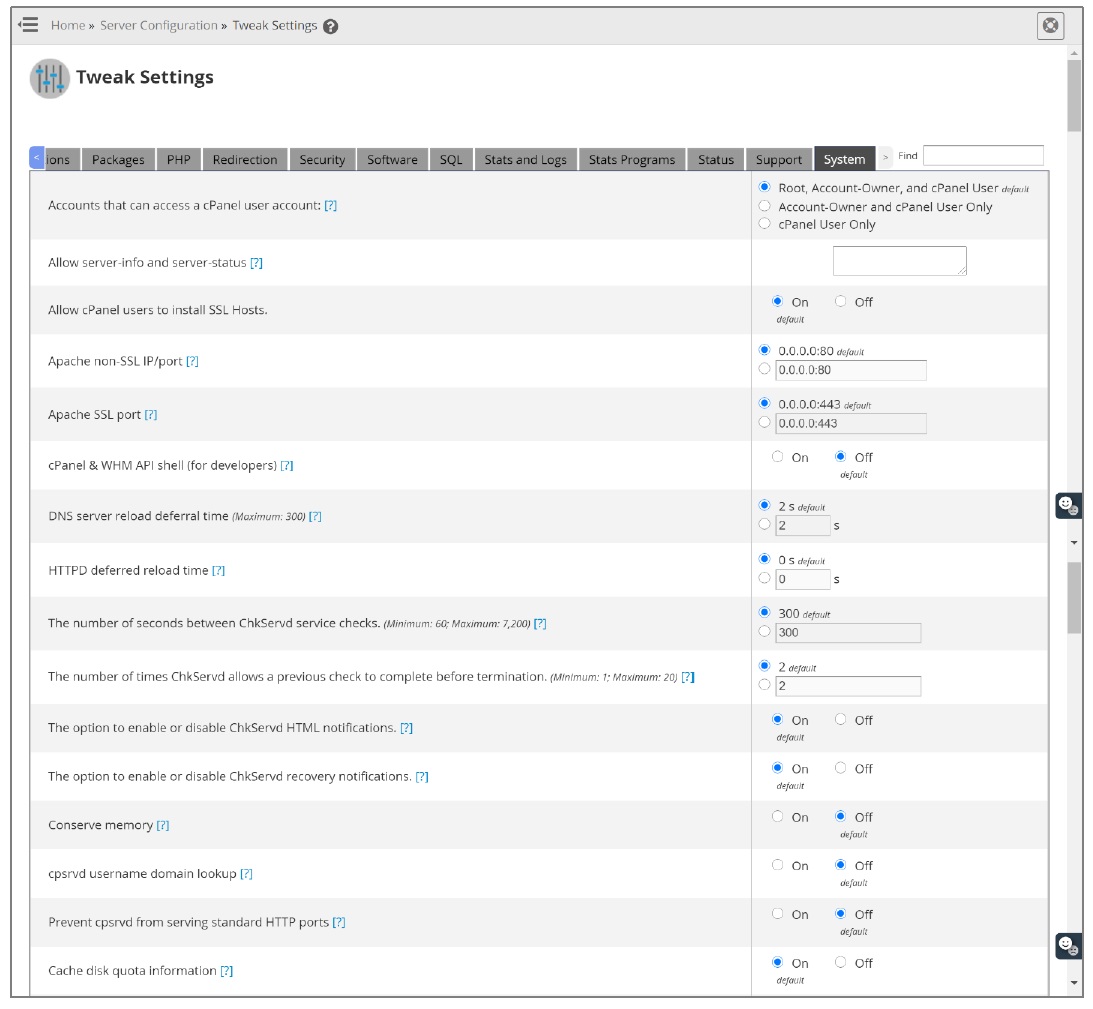Select custom DNS reload deferral time radio

(x=765, y=524)
